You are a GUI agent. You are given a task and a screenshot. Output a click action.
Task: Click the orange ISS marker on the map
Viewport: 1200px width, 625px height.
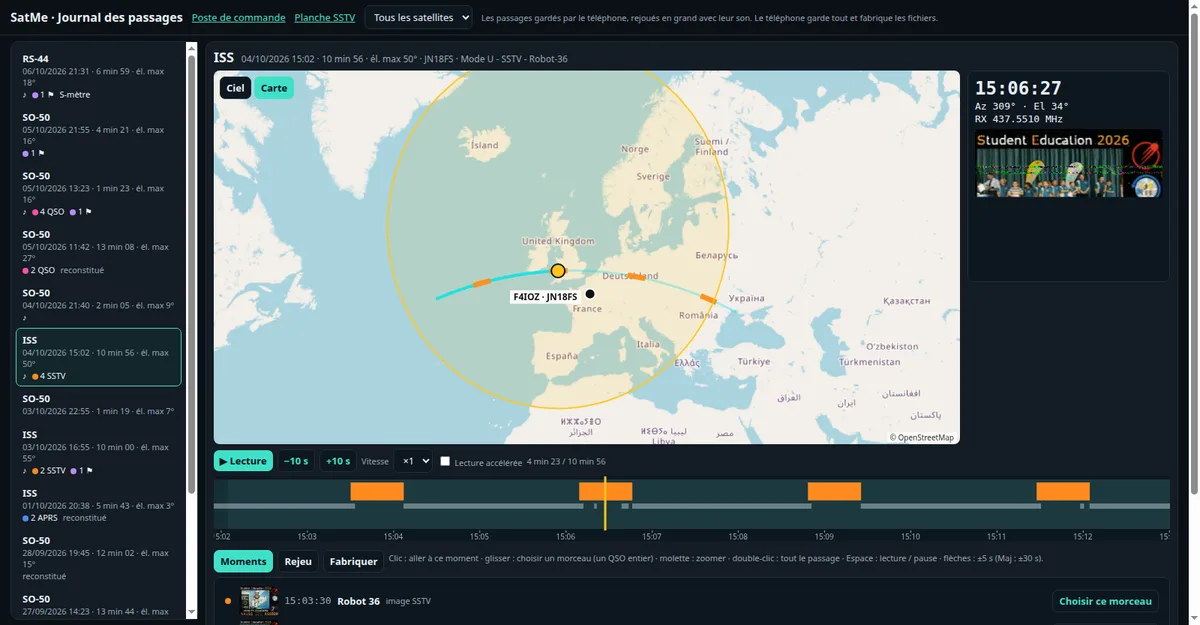tap(558, 271)
